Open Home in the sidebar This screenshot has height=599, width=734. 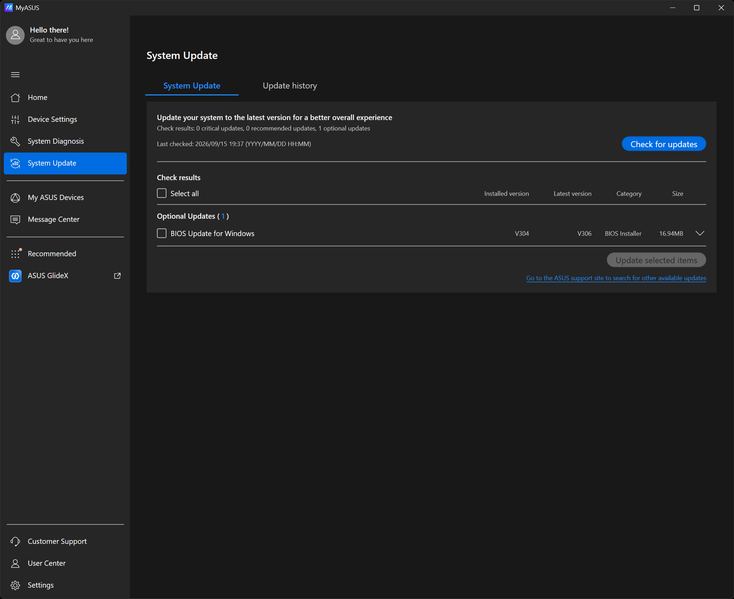pyautogui.click(x=65, y=97)
